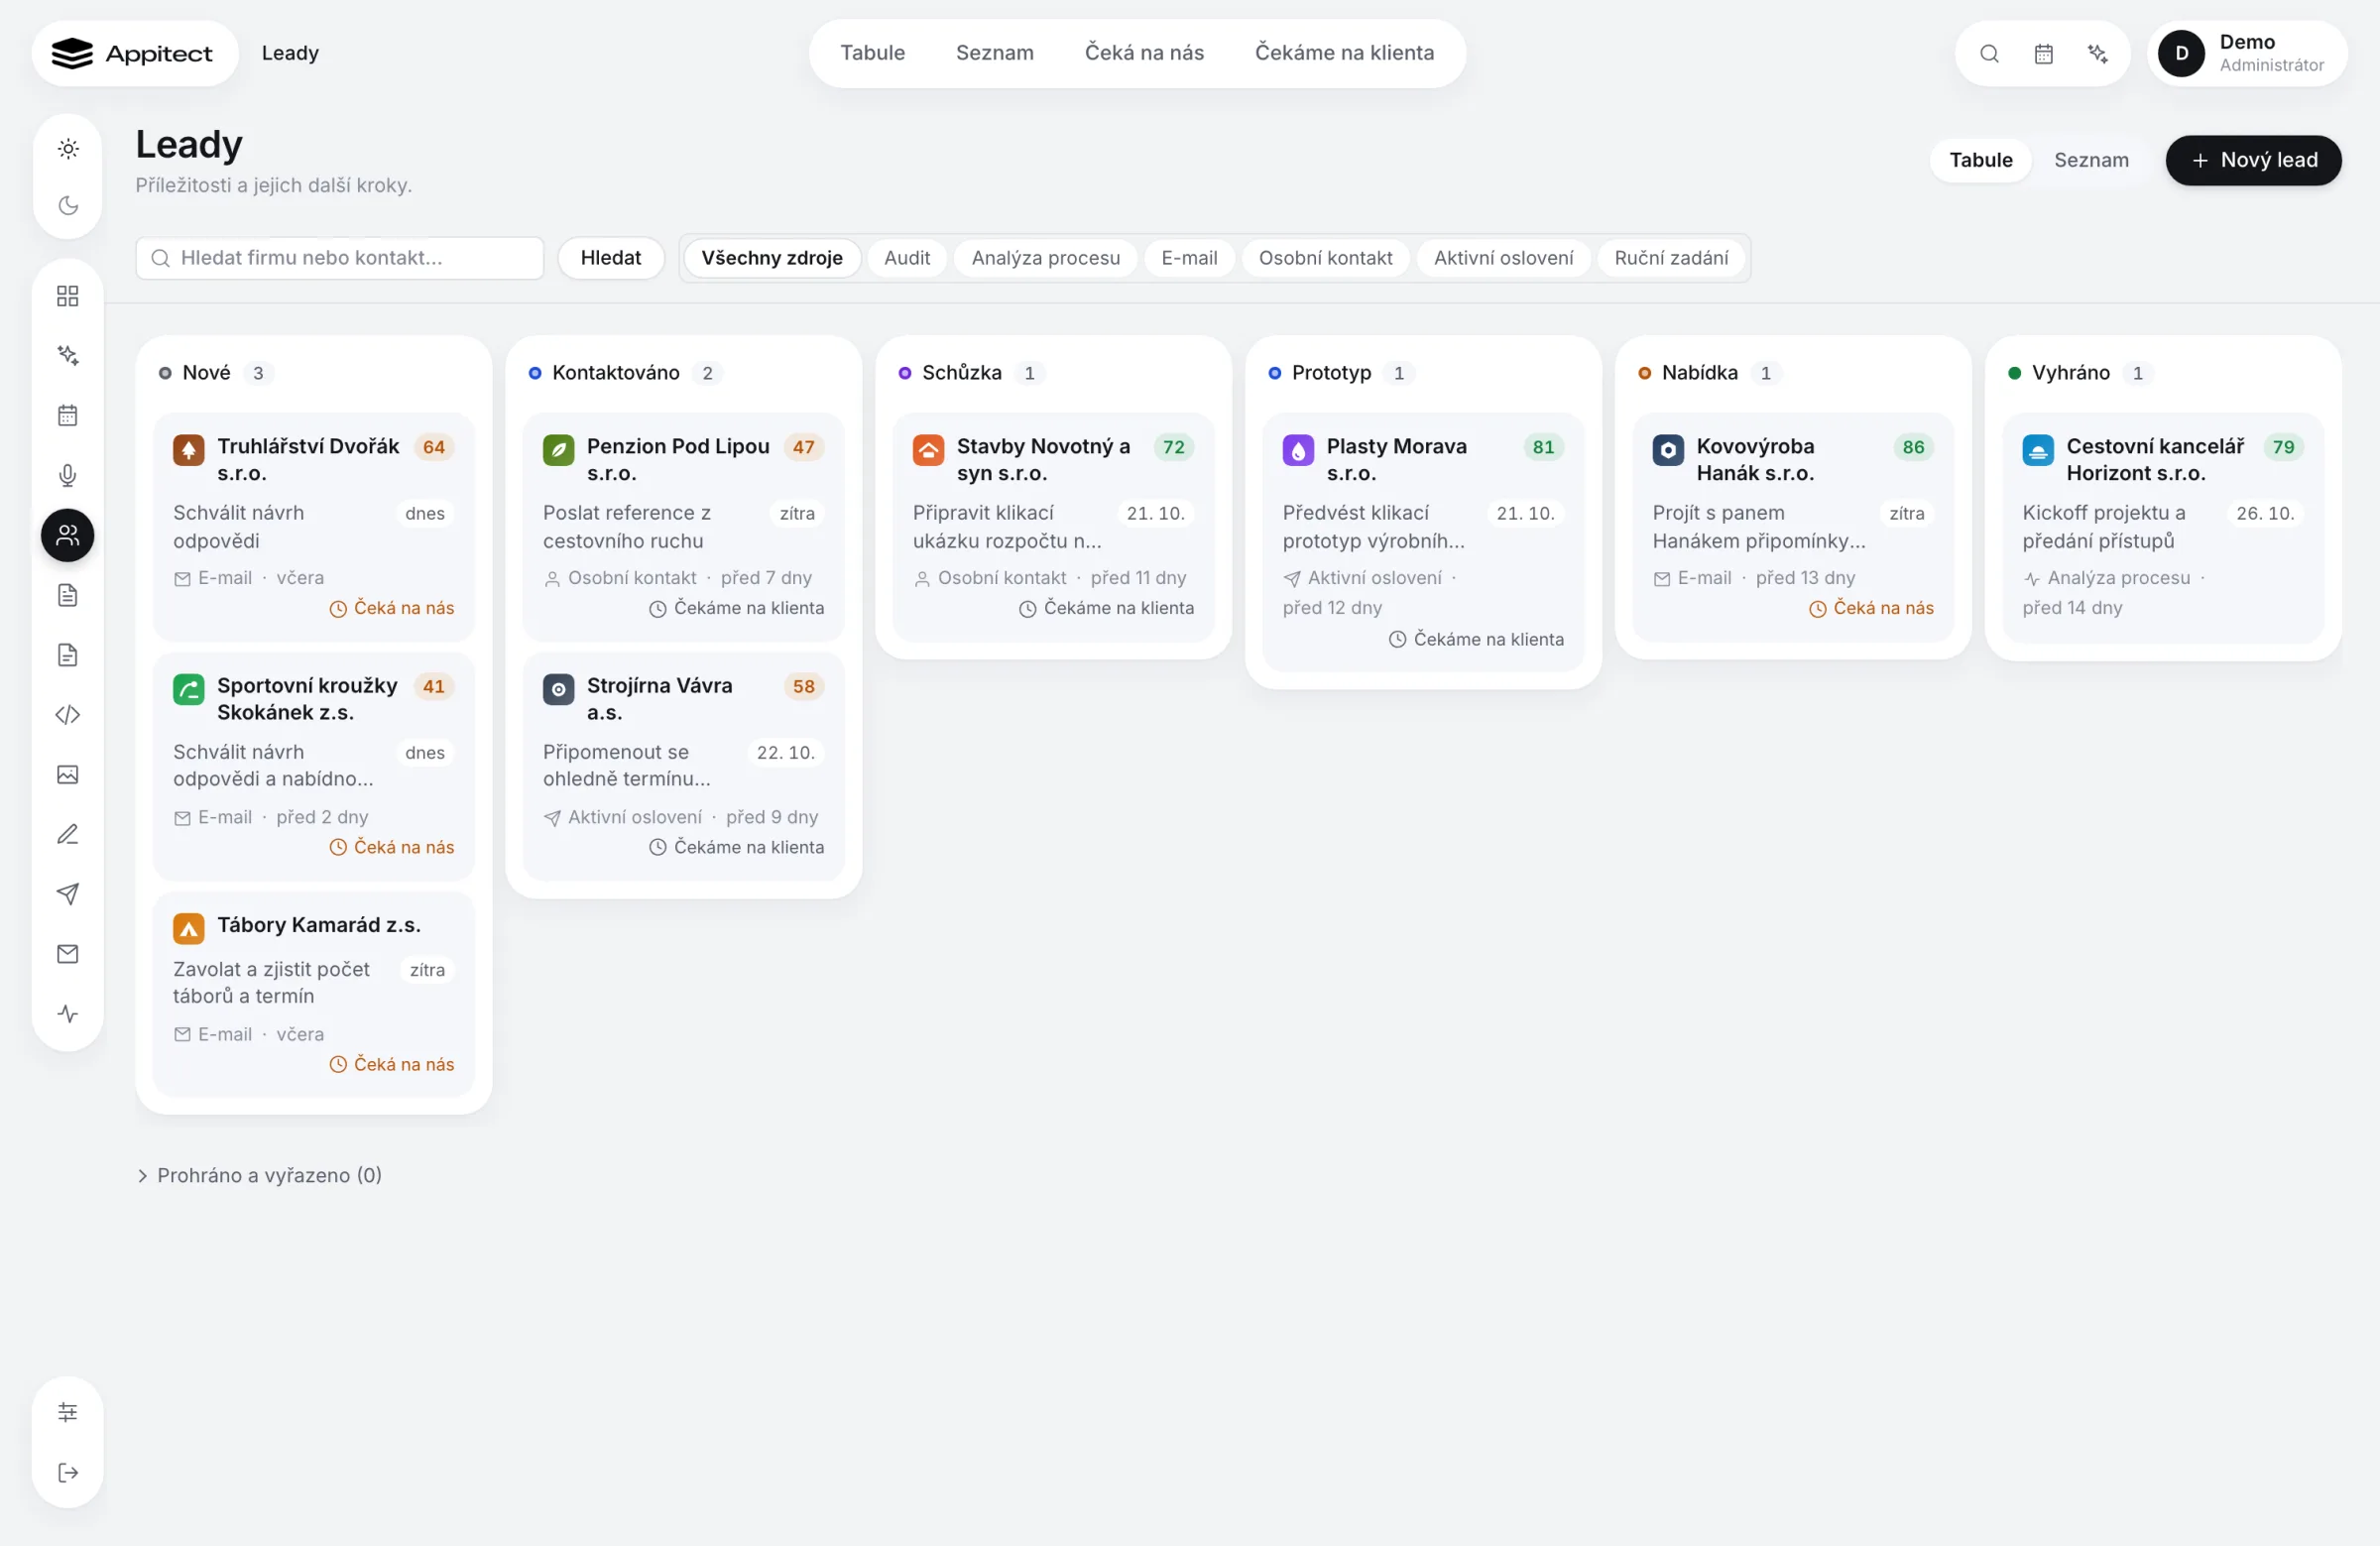
Task: Click the logout icon at sidebar bottom
Action: (x=68, y=1472)
